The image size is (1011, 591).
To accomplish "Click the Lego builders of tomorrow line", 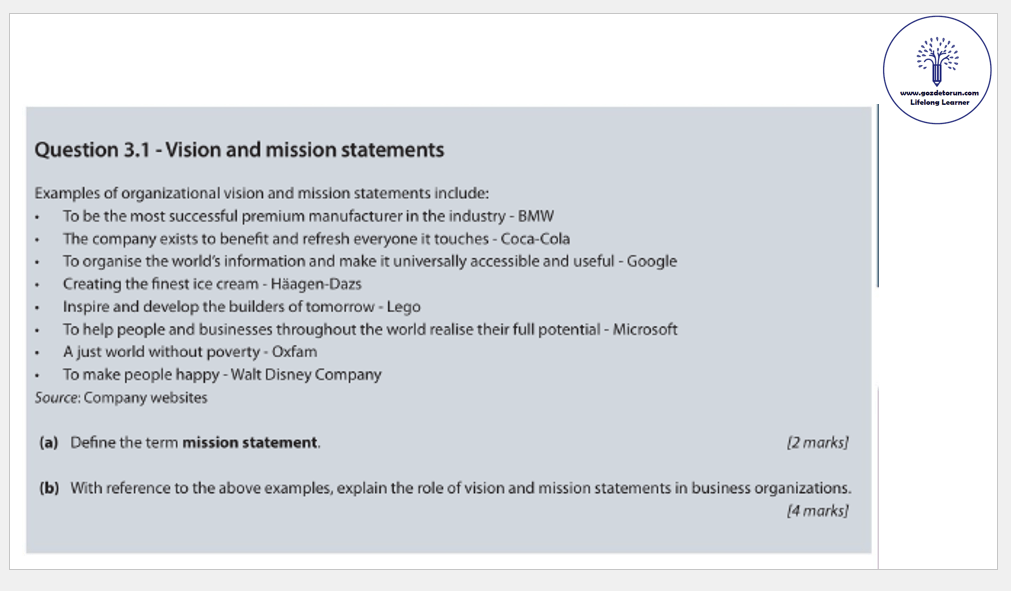I will pos(241,307).
